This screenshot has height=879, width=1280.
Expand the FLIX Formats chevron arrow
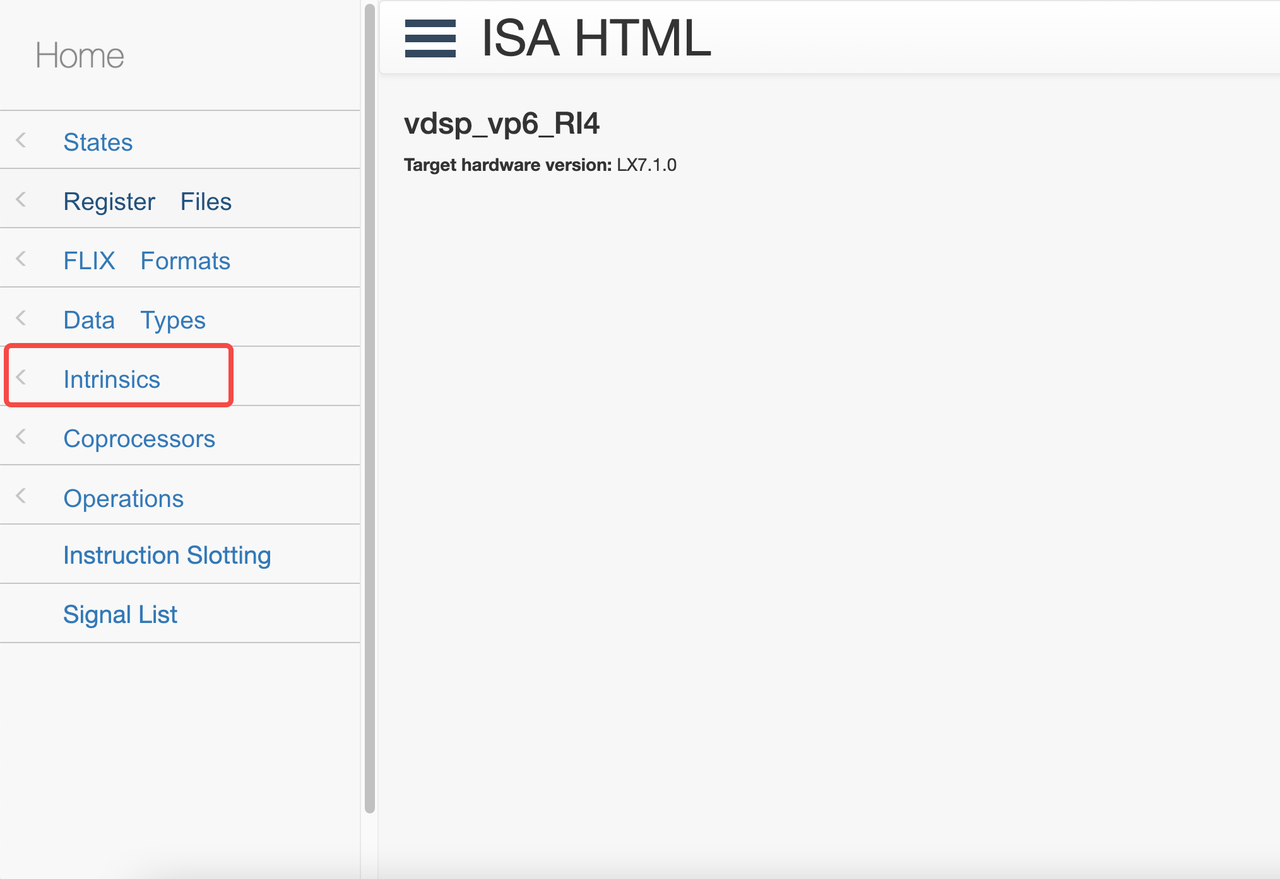click(21, 259)
